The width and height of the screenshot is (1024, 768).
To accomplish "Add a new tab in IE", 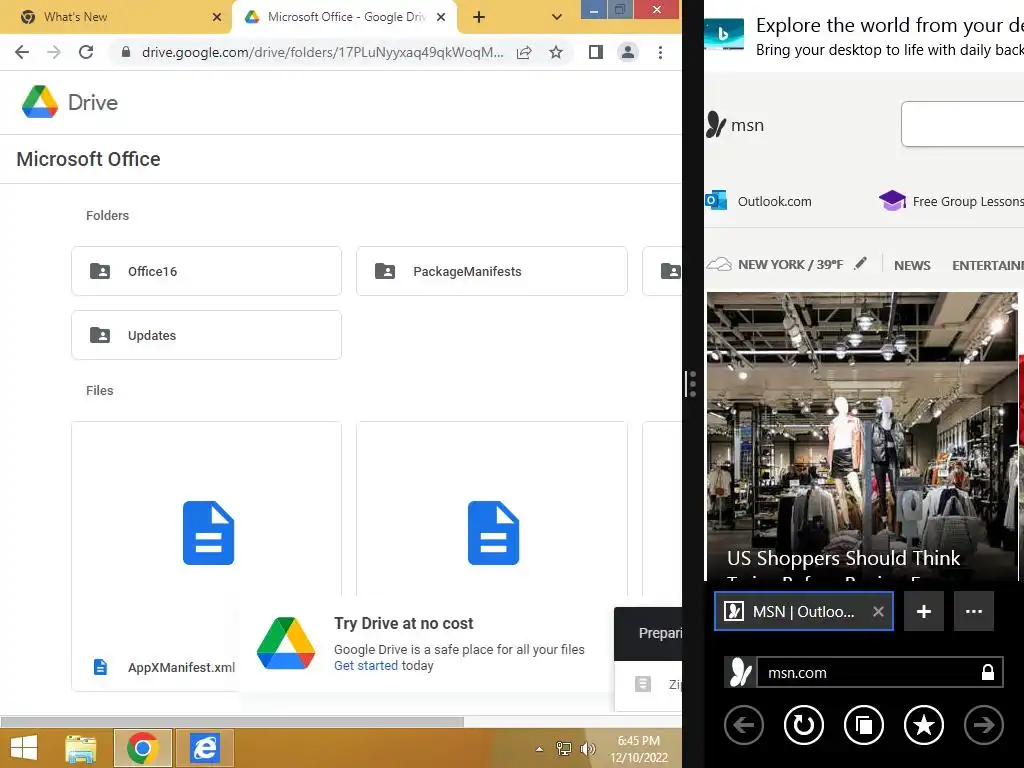I will coord(923,611).
